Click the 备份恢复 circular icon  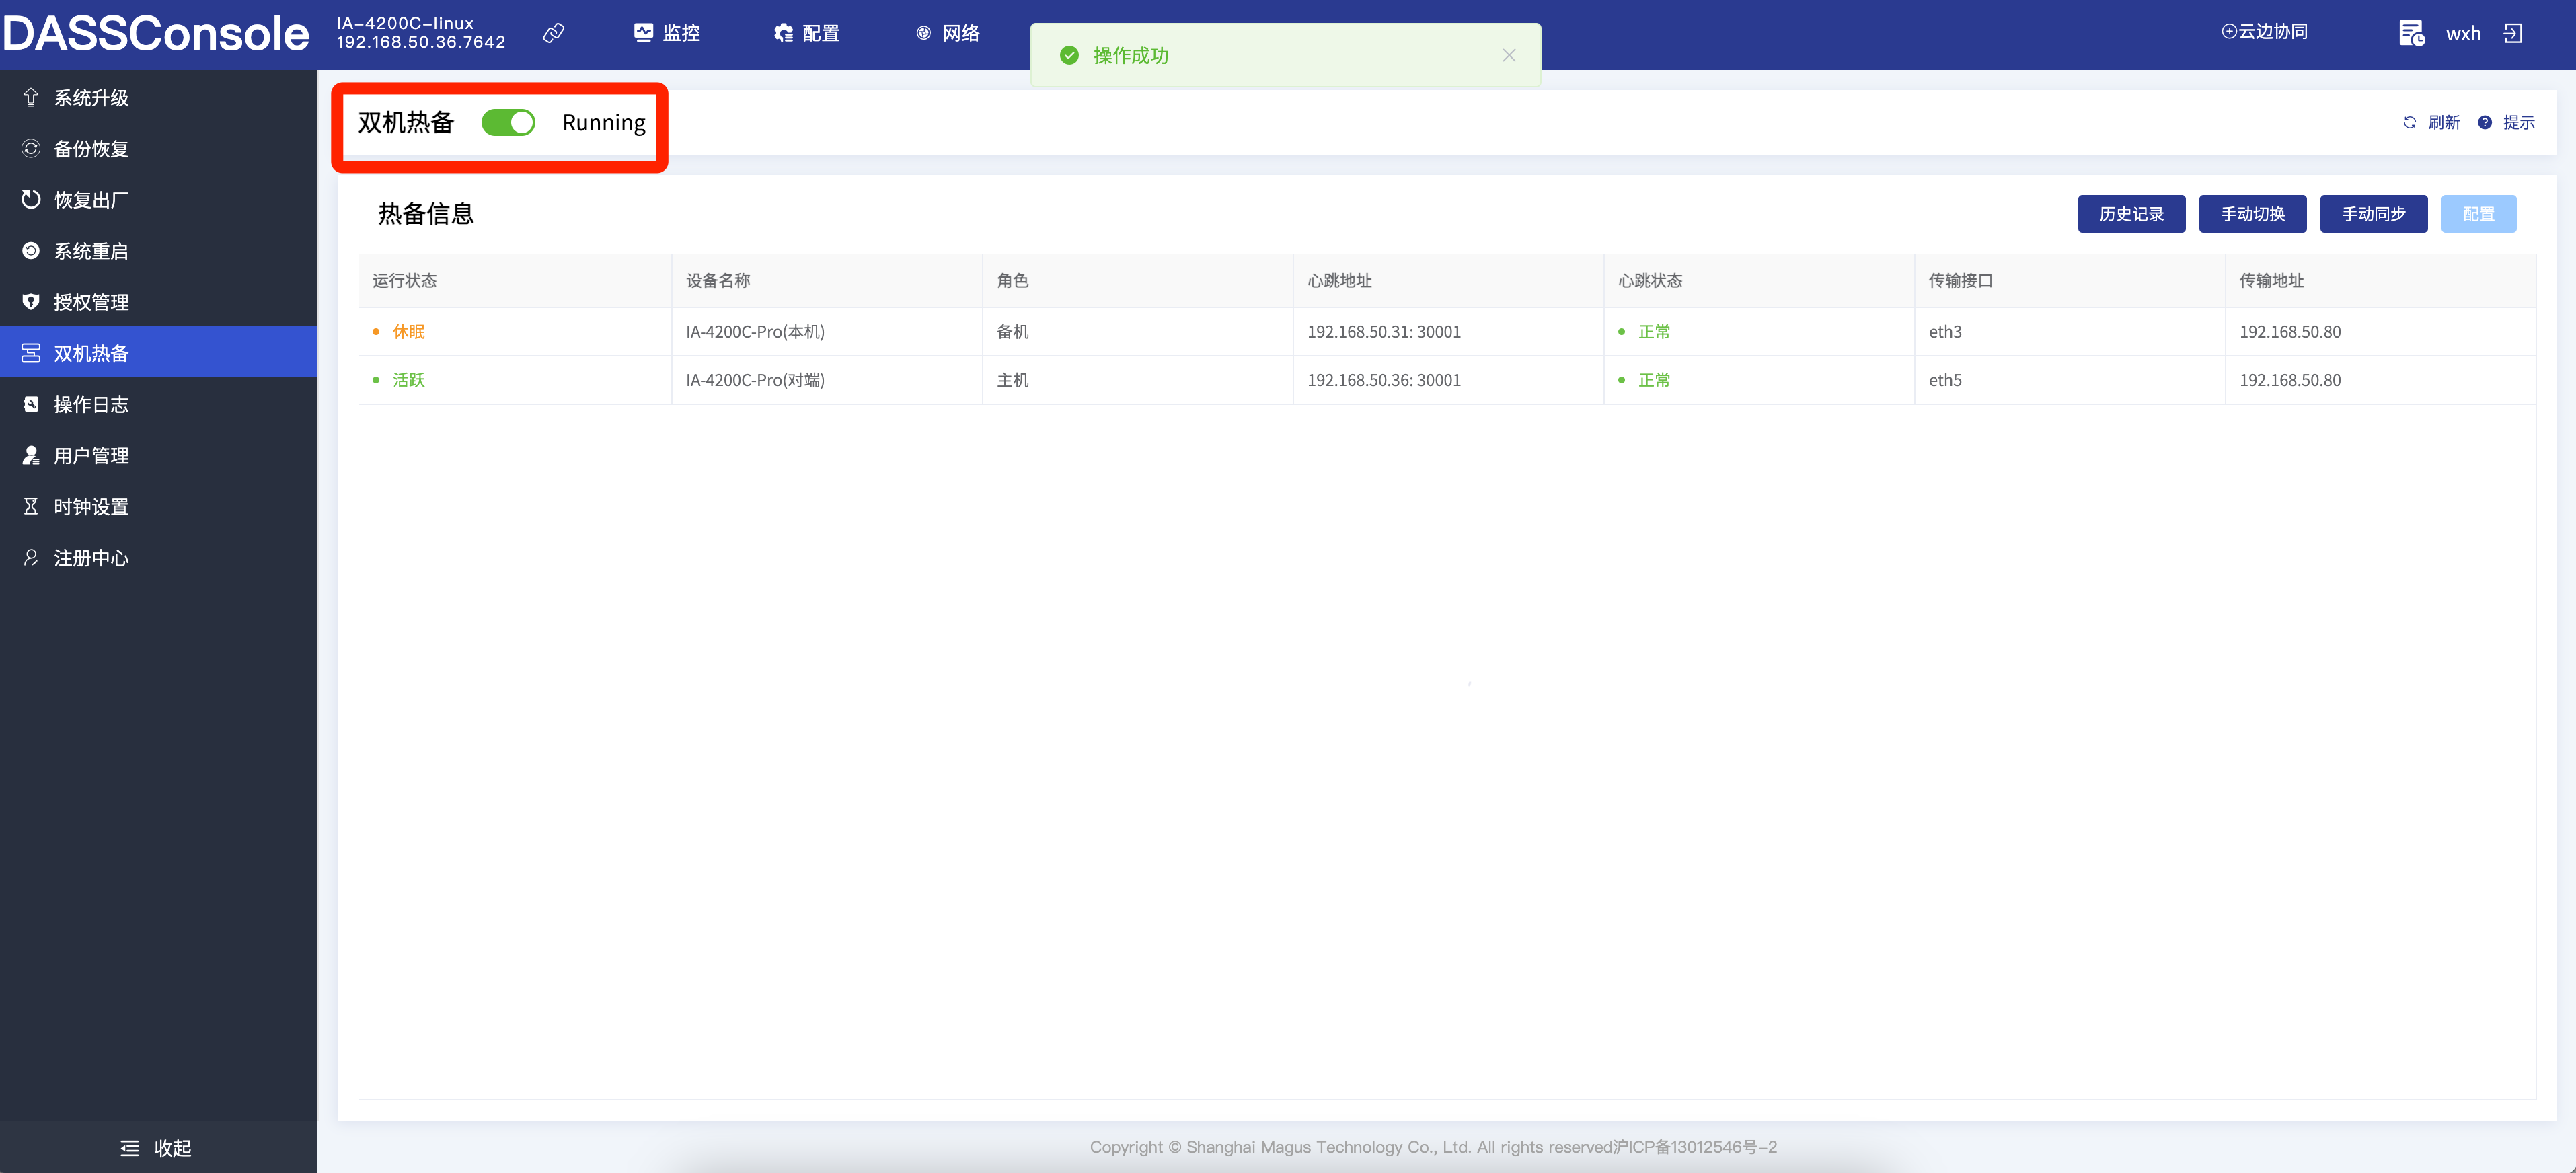click(x=31, y=148)
